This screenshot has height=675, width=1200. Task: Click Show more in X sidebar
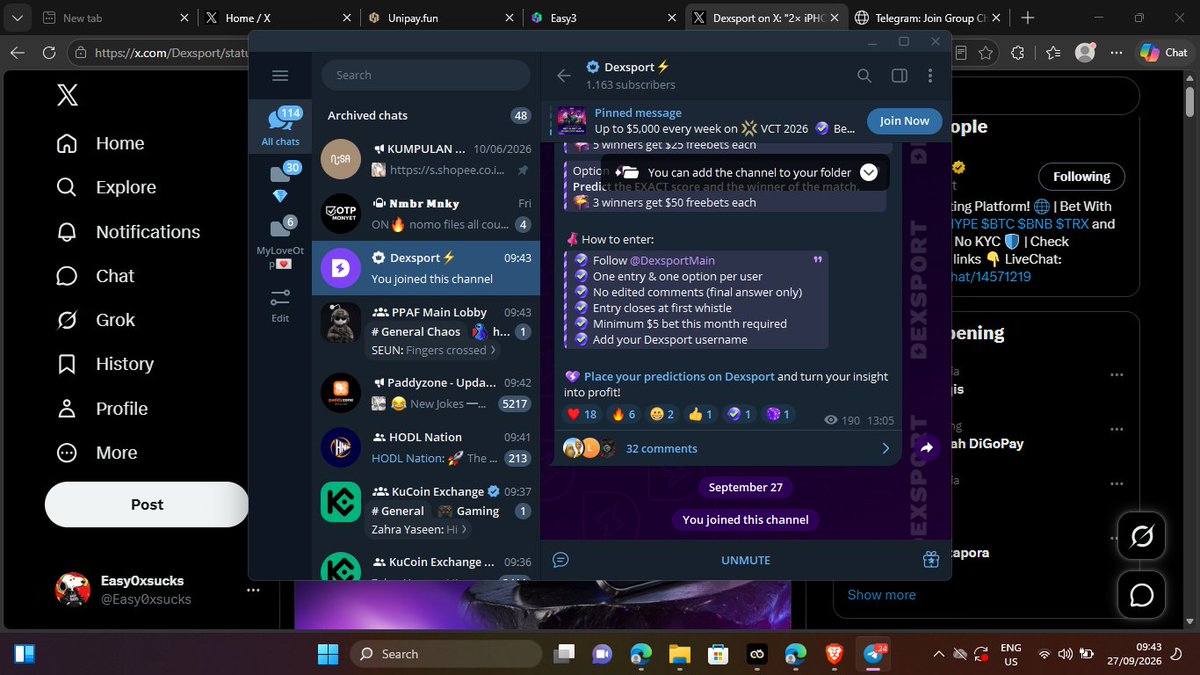pos(881,595)
